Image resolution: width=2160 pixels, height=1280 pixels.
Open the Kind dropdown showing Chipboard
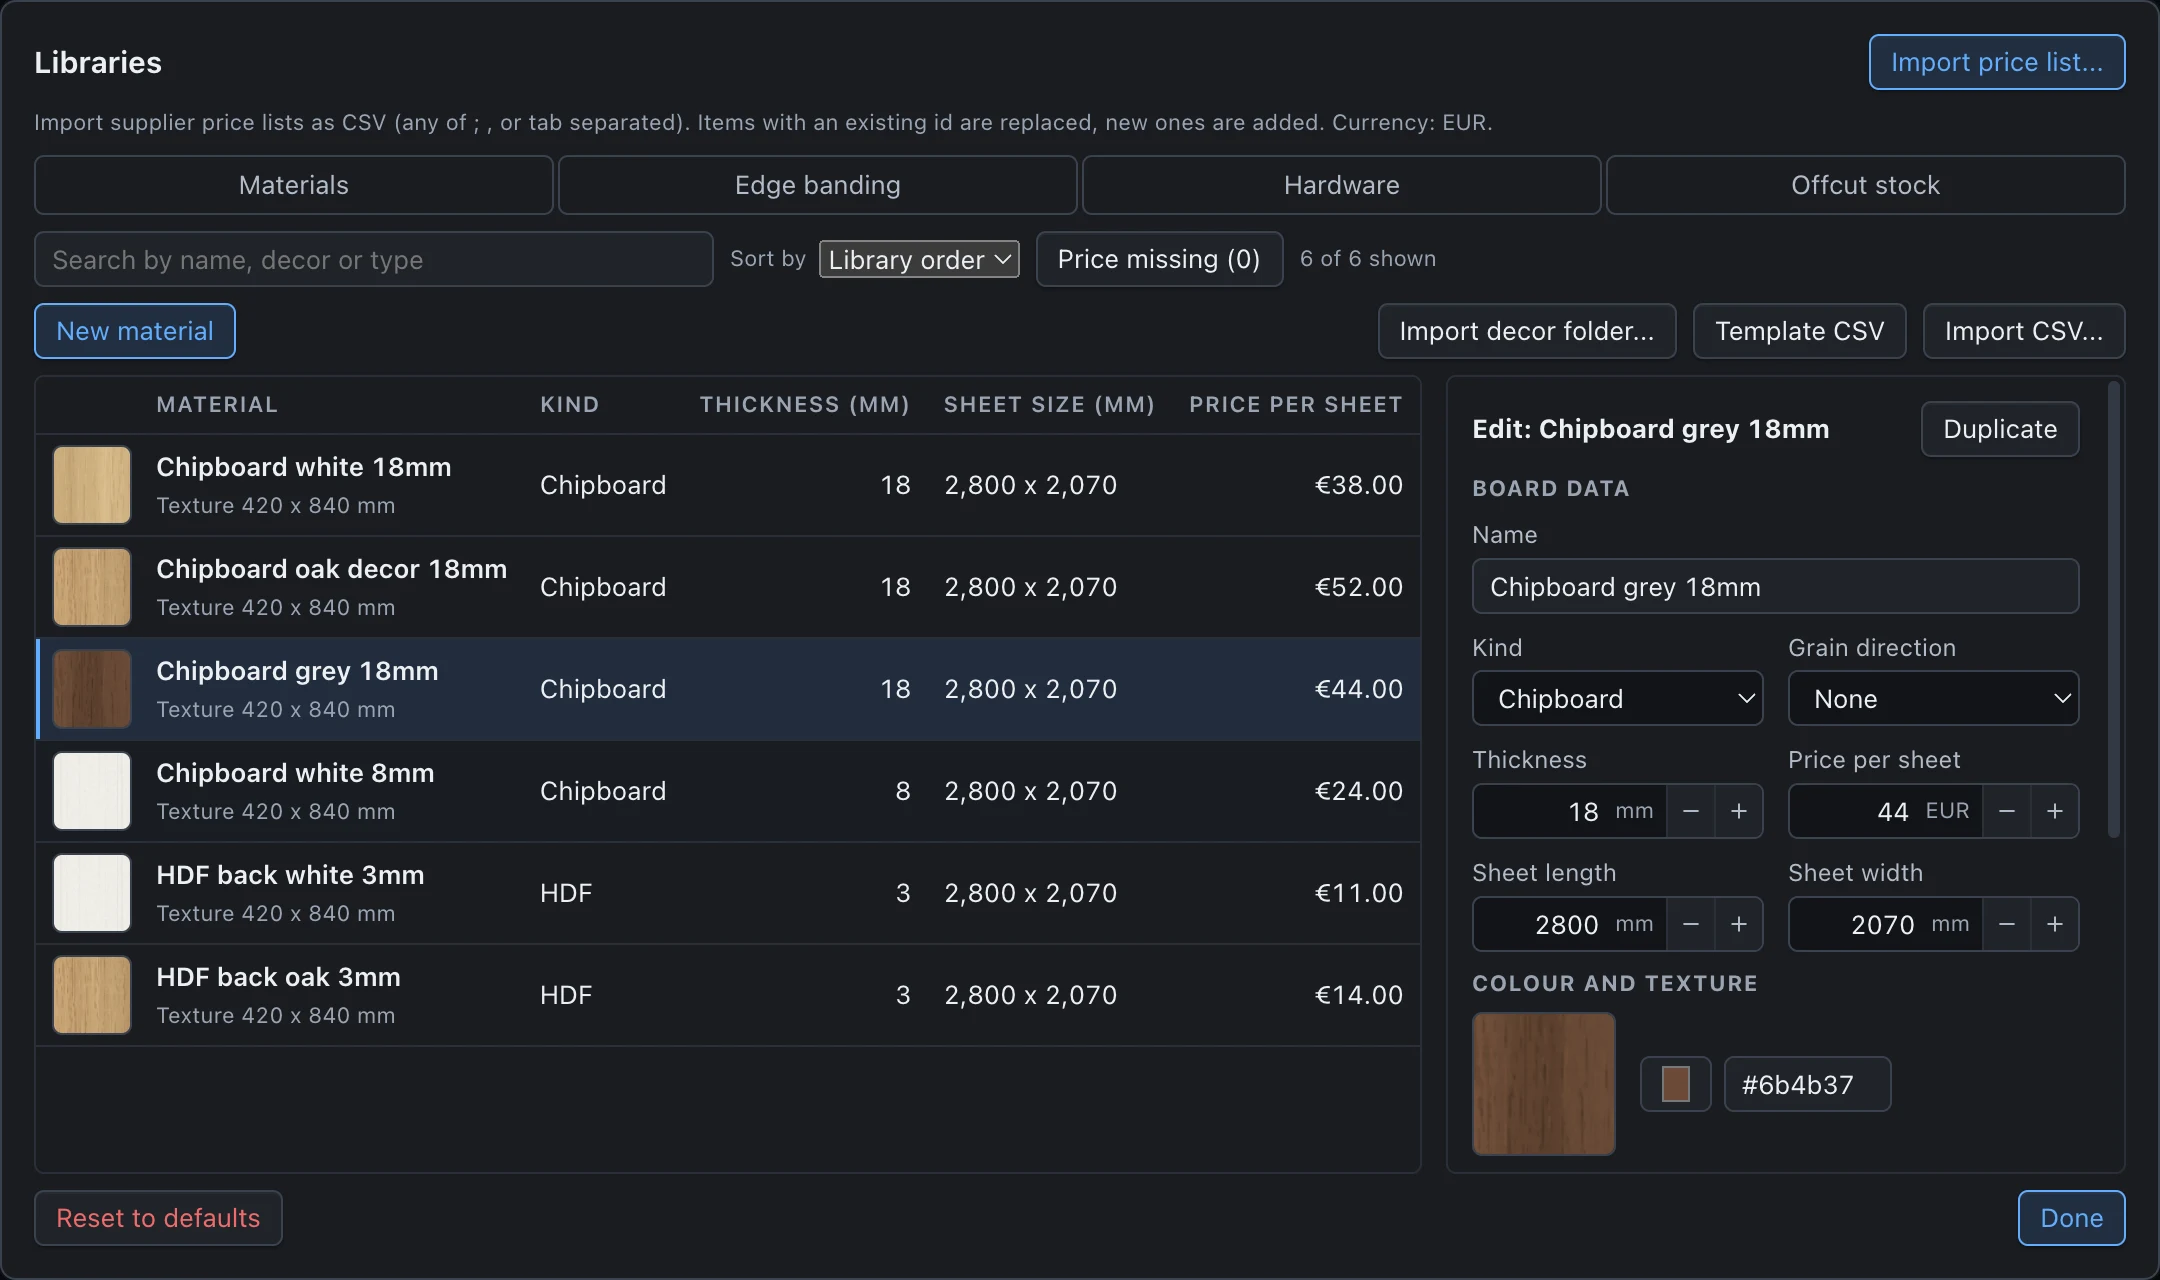[1617, 698]
